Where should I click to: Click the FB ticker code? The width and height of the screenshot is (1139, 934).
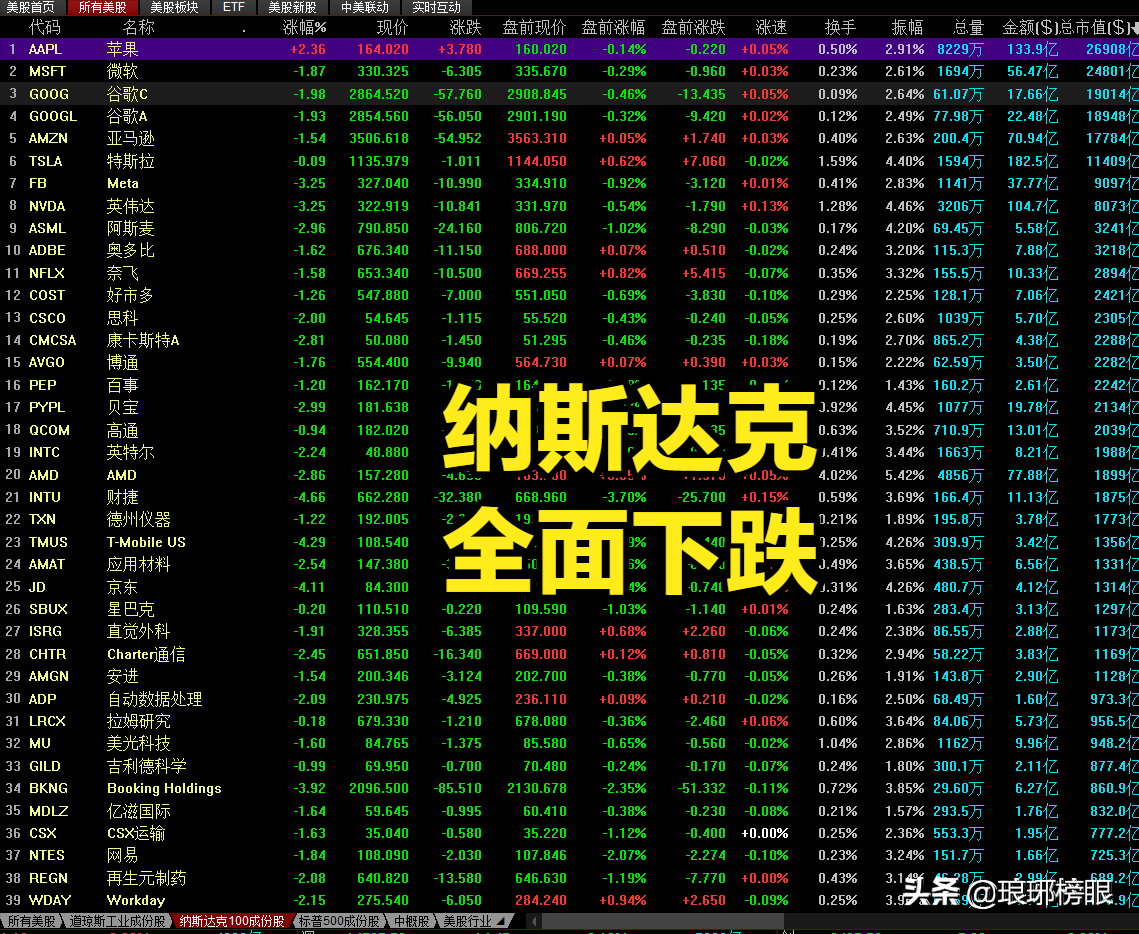pos(38,183)
